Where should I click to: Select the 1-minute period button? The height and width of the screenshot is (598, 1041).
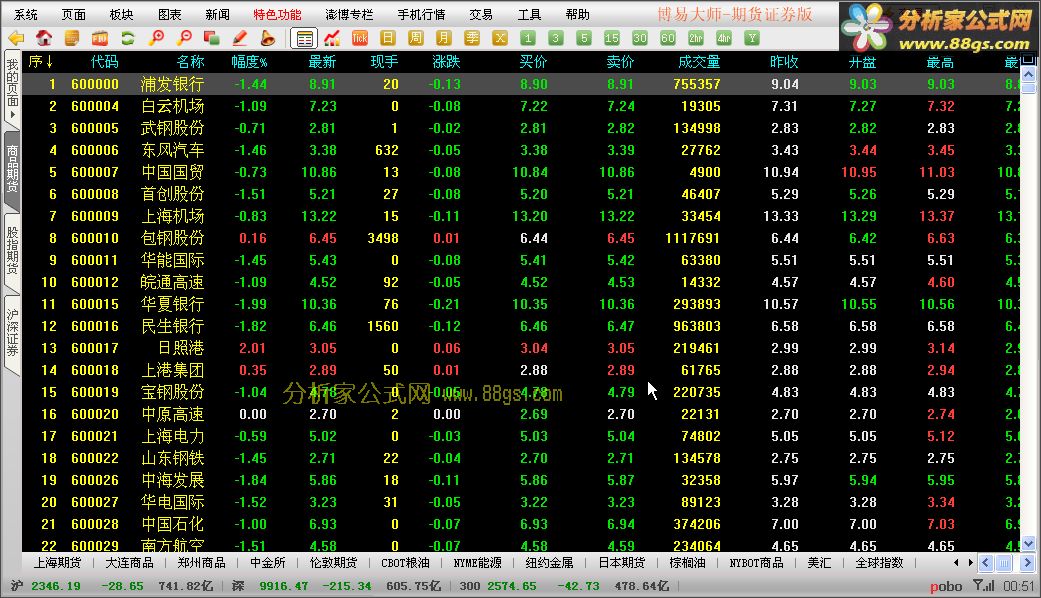(x=528, y=38)
